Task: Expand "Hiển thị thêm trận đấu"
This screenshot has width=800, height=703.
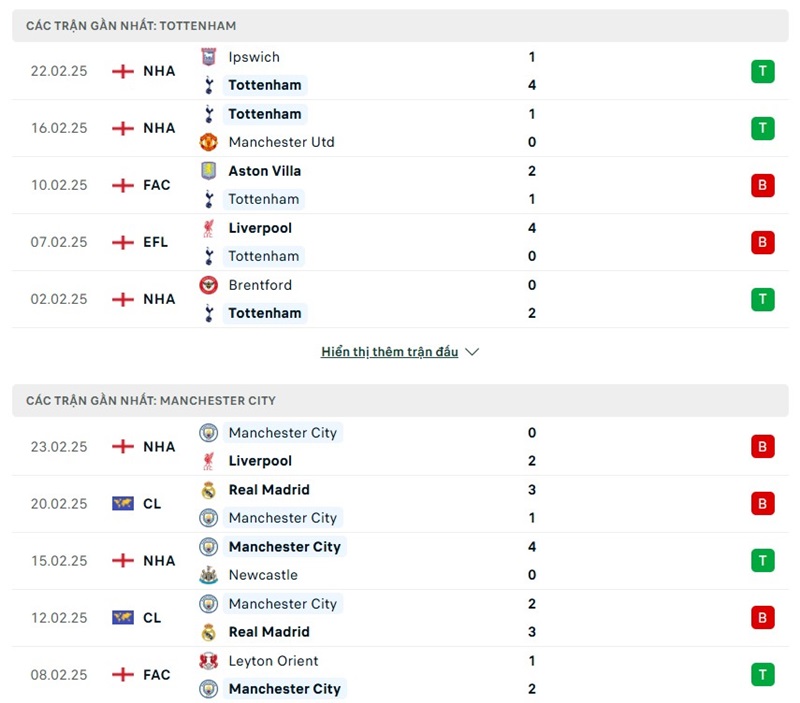Action: 390,351
